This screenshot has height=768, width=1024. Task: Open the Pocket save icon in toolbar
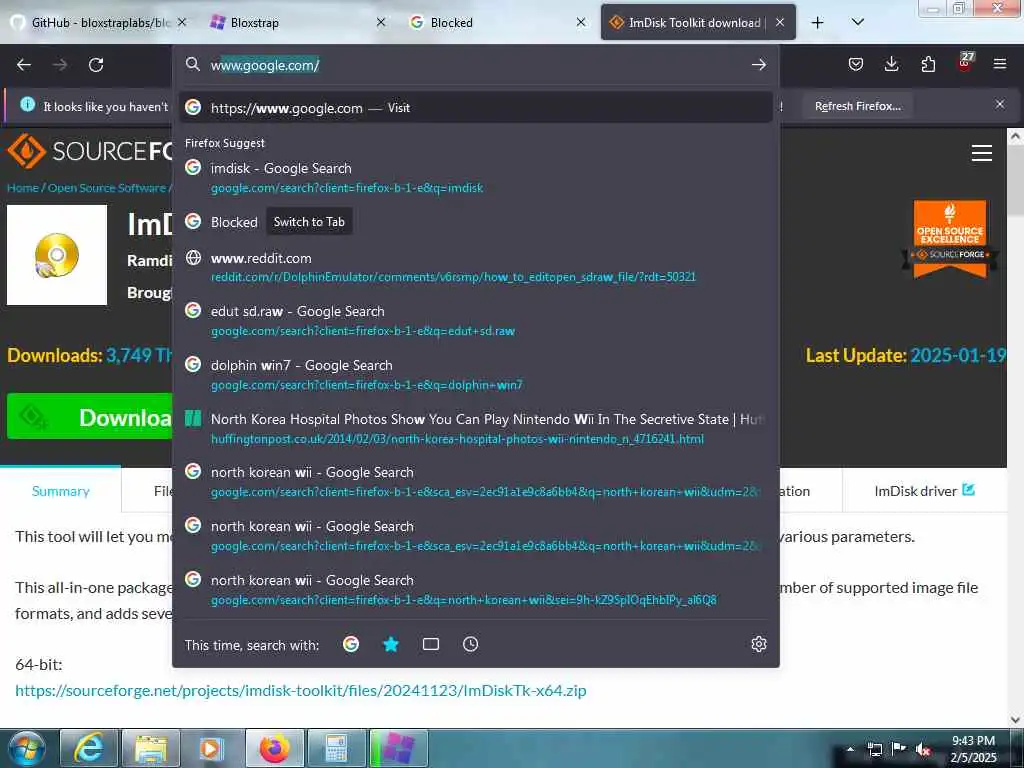point(856,64)
